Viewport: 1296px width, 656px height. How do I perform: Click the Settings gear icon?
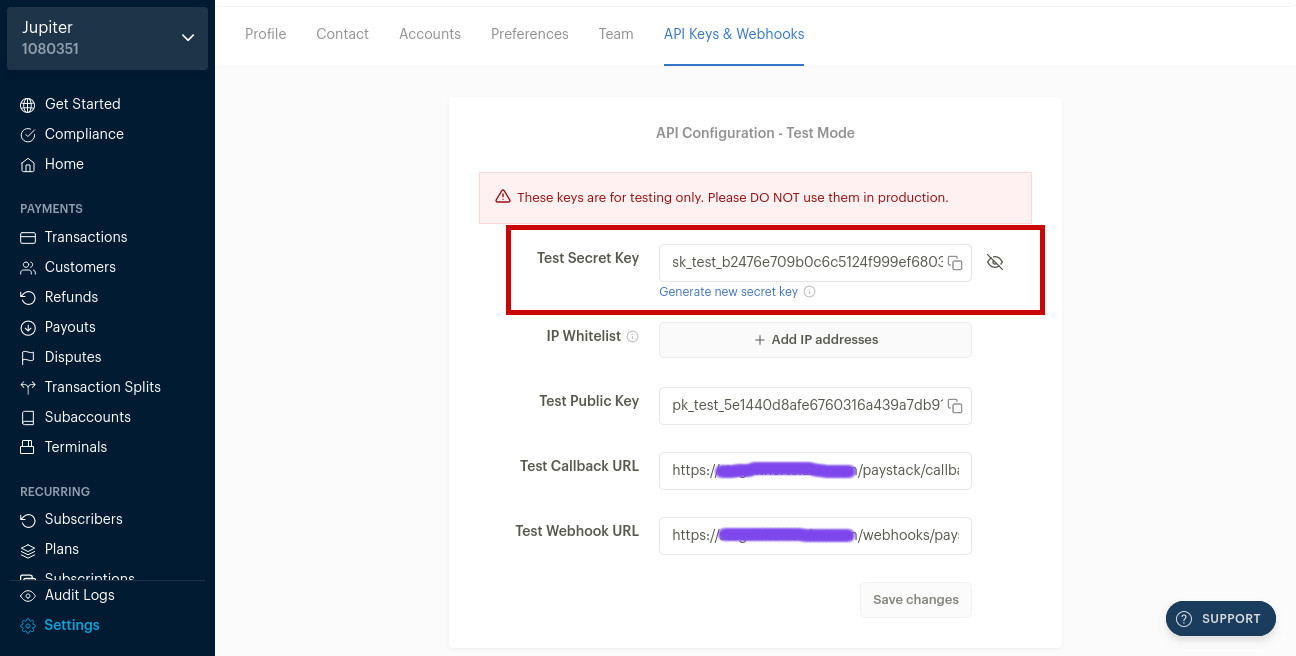pyautogui.click(x=28, y=625)
